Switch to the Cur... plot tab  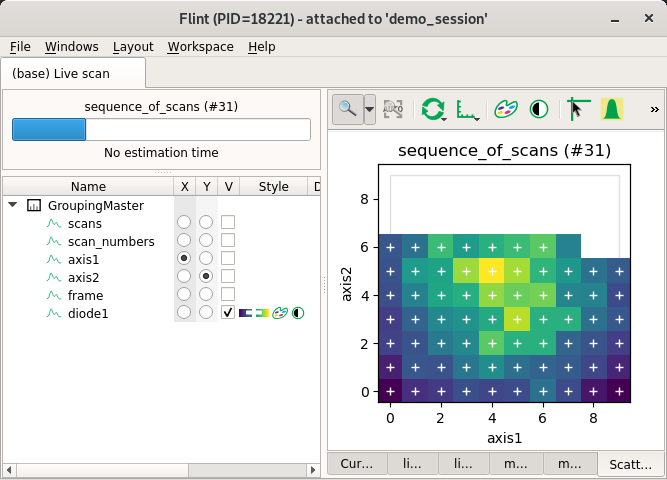[357, 463]
